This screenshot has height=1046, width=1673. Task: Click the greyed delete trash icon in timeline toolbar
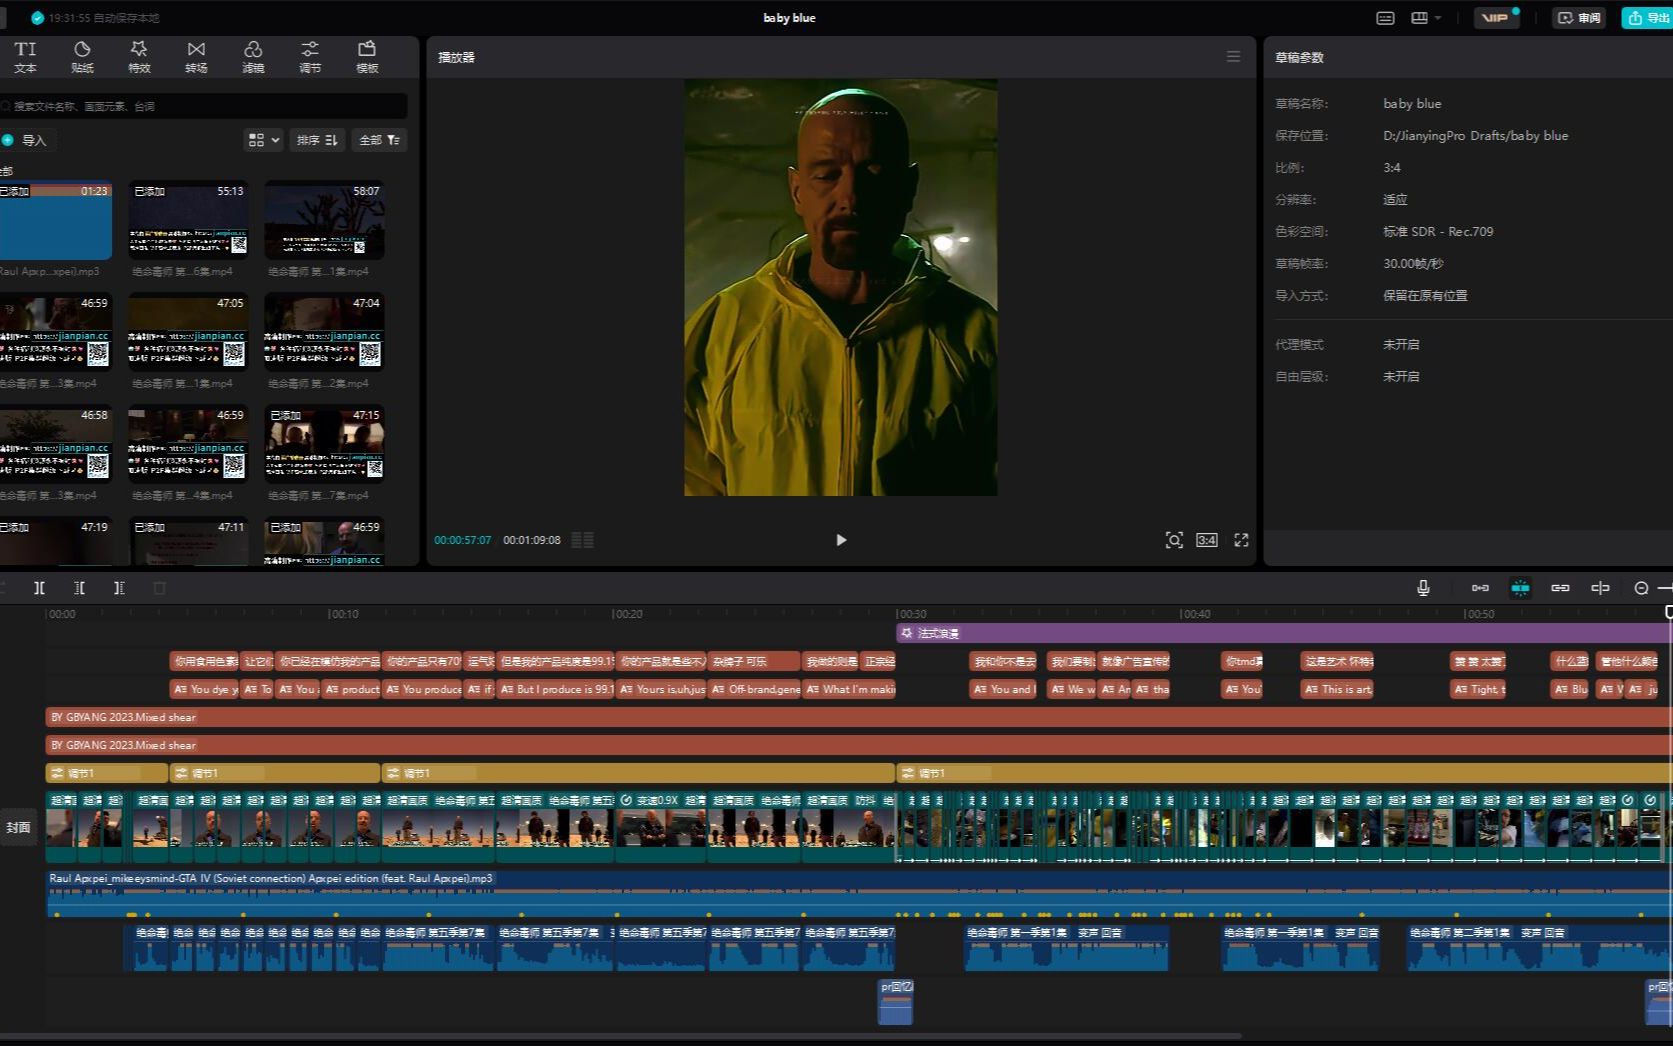click(159, 588)
